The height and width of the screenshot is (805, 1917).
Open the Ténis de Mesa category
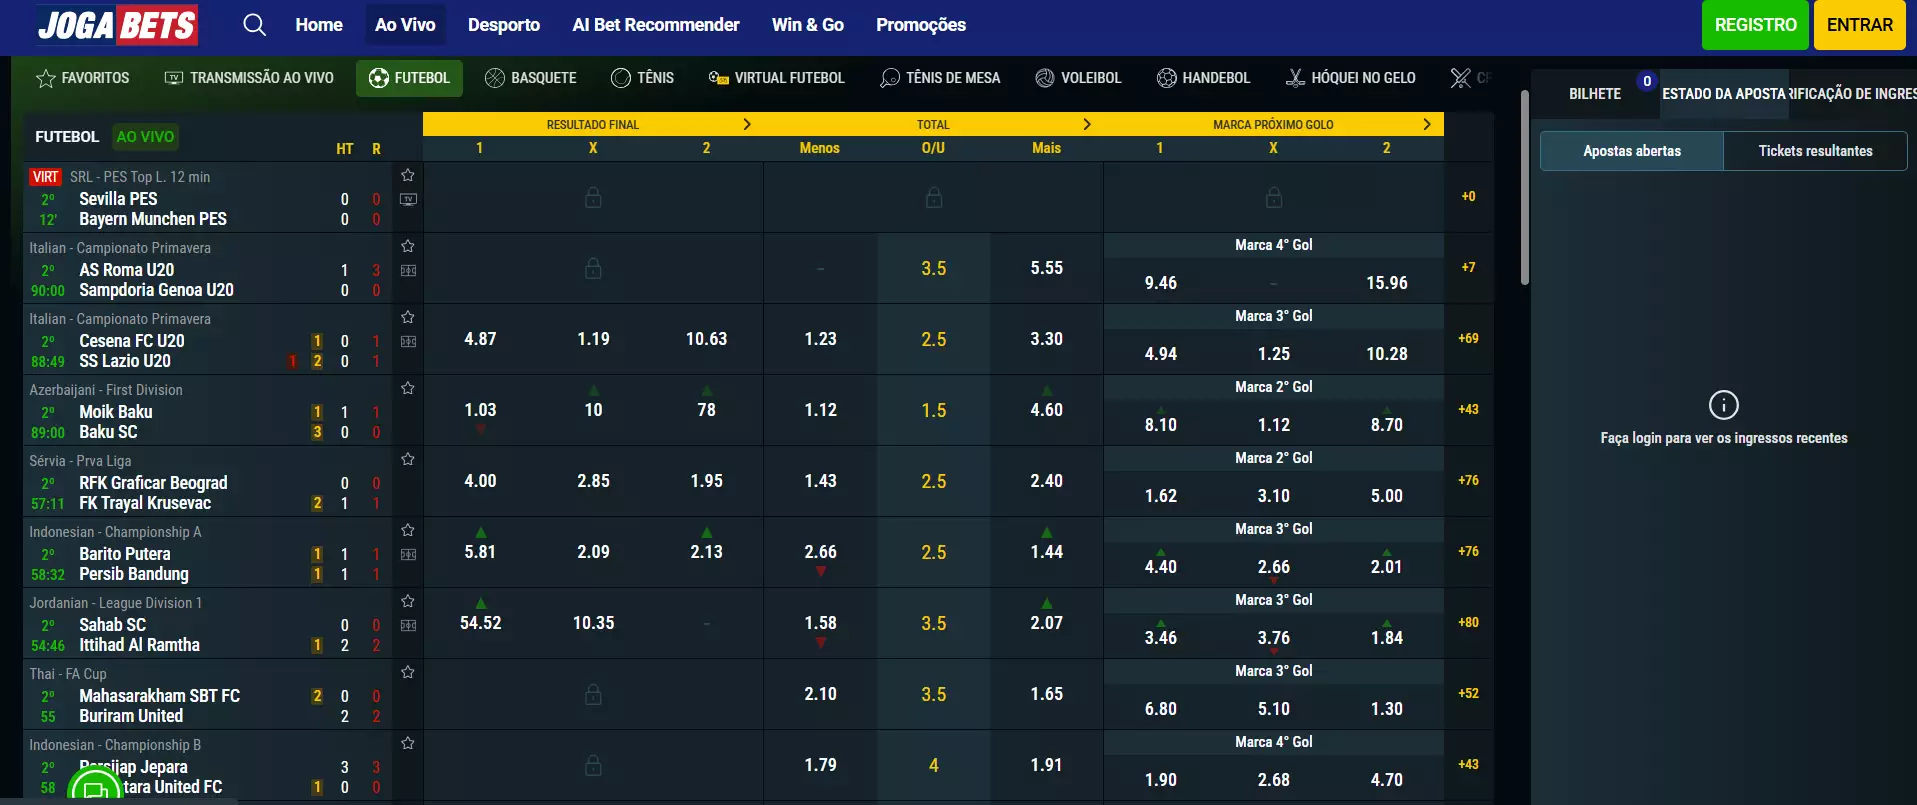point(940,78)
